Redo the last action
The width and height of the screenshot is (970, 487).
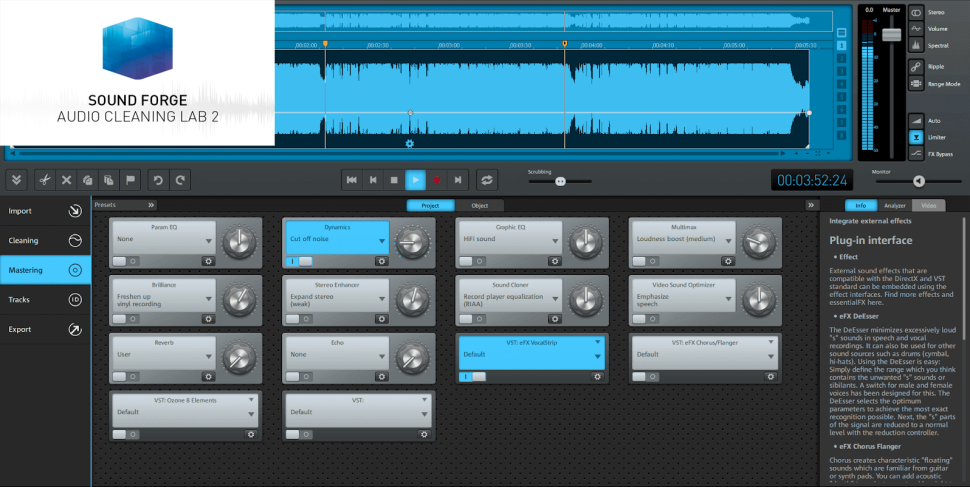[x=180, y=180]
